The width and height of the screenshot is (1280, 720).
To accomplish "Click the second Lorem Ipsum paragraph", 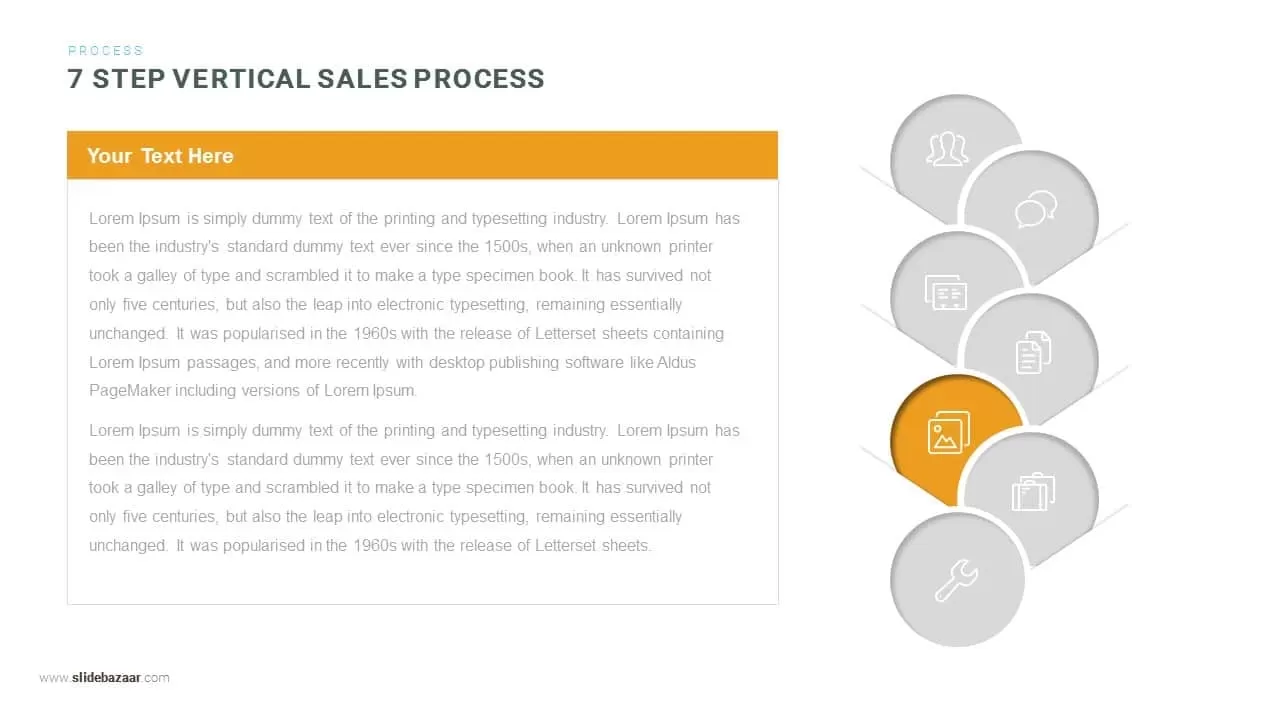I will (x=414, y=488).
